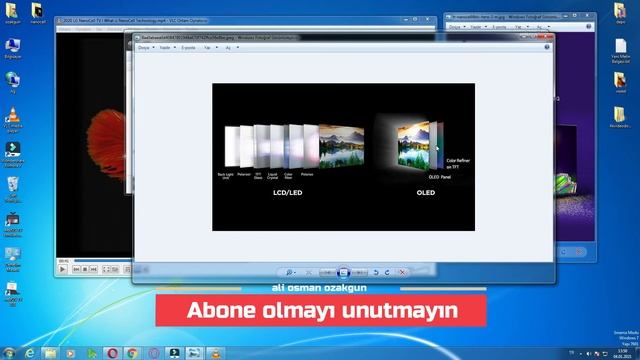Viewport: 640px width, 360px height.
Task: Open help in front Photo Viewer toolbar
Action: (547, 47)
